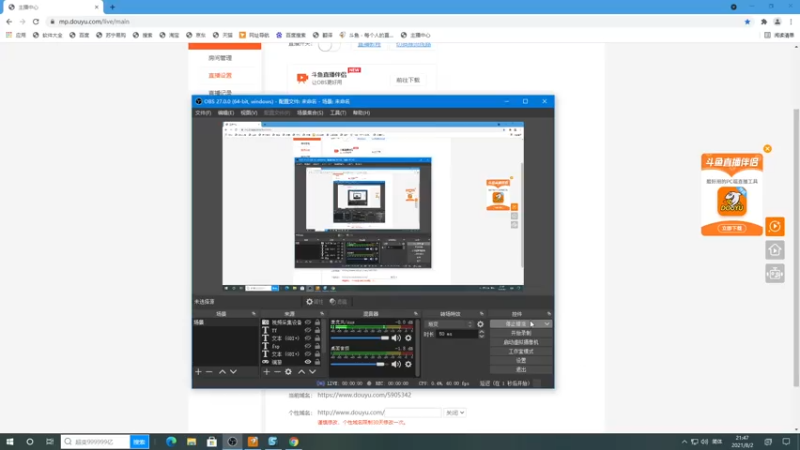Screen dimensions: 800x450
Task: Open OBS from the Windows taskbar
Action: tap(232, 442)
